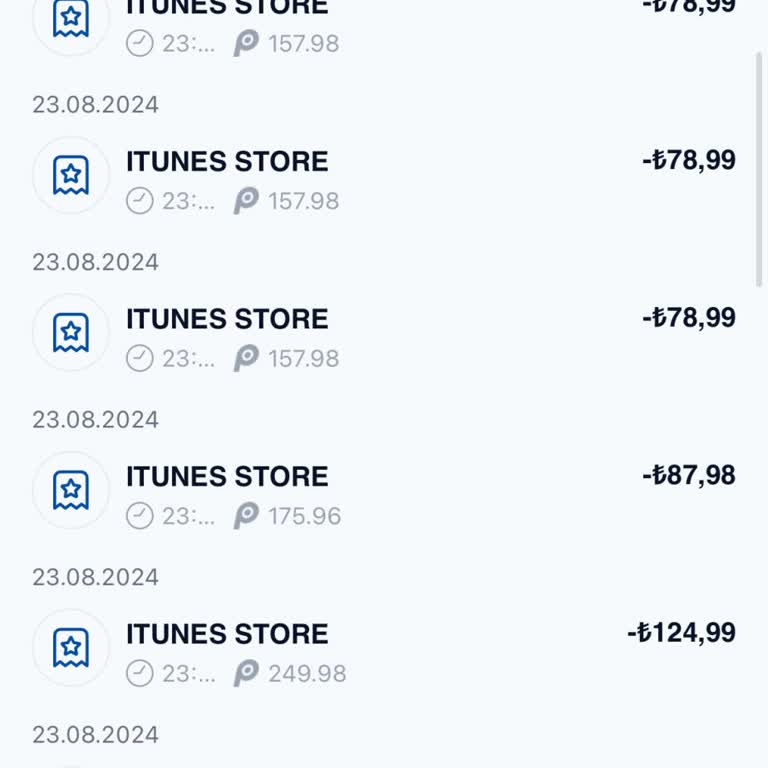Click receipt icon of the ₺78,99 transaction directly above ₺87,98
Viewport: 768px width, 768px height.
pos(71,332)
